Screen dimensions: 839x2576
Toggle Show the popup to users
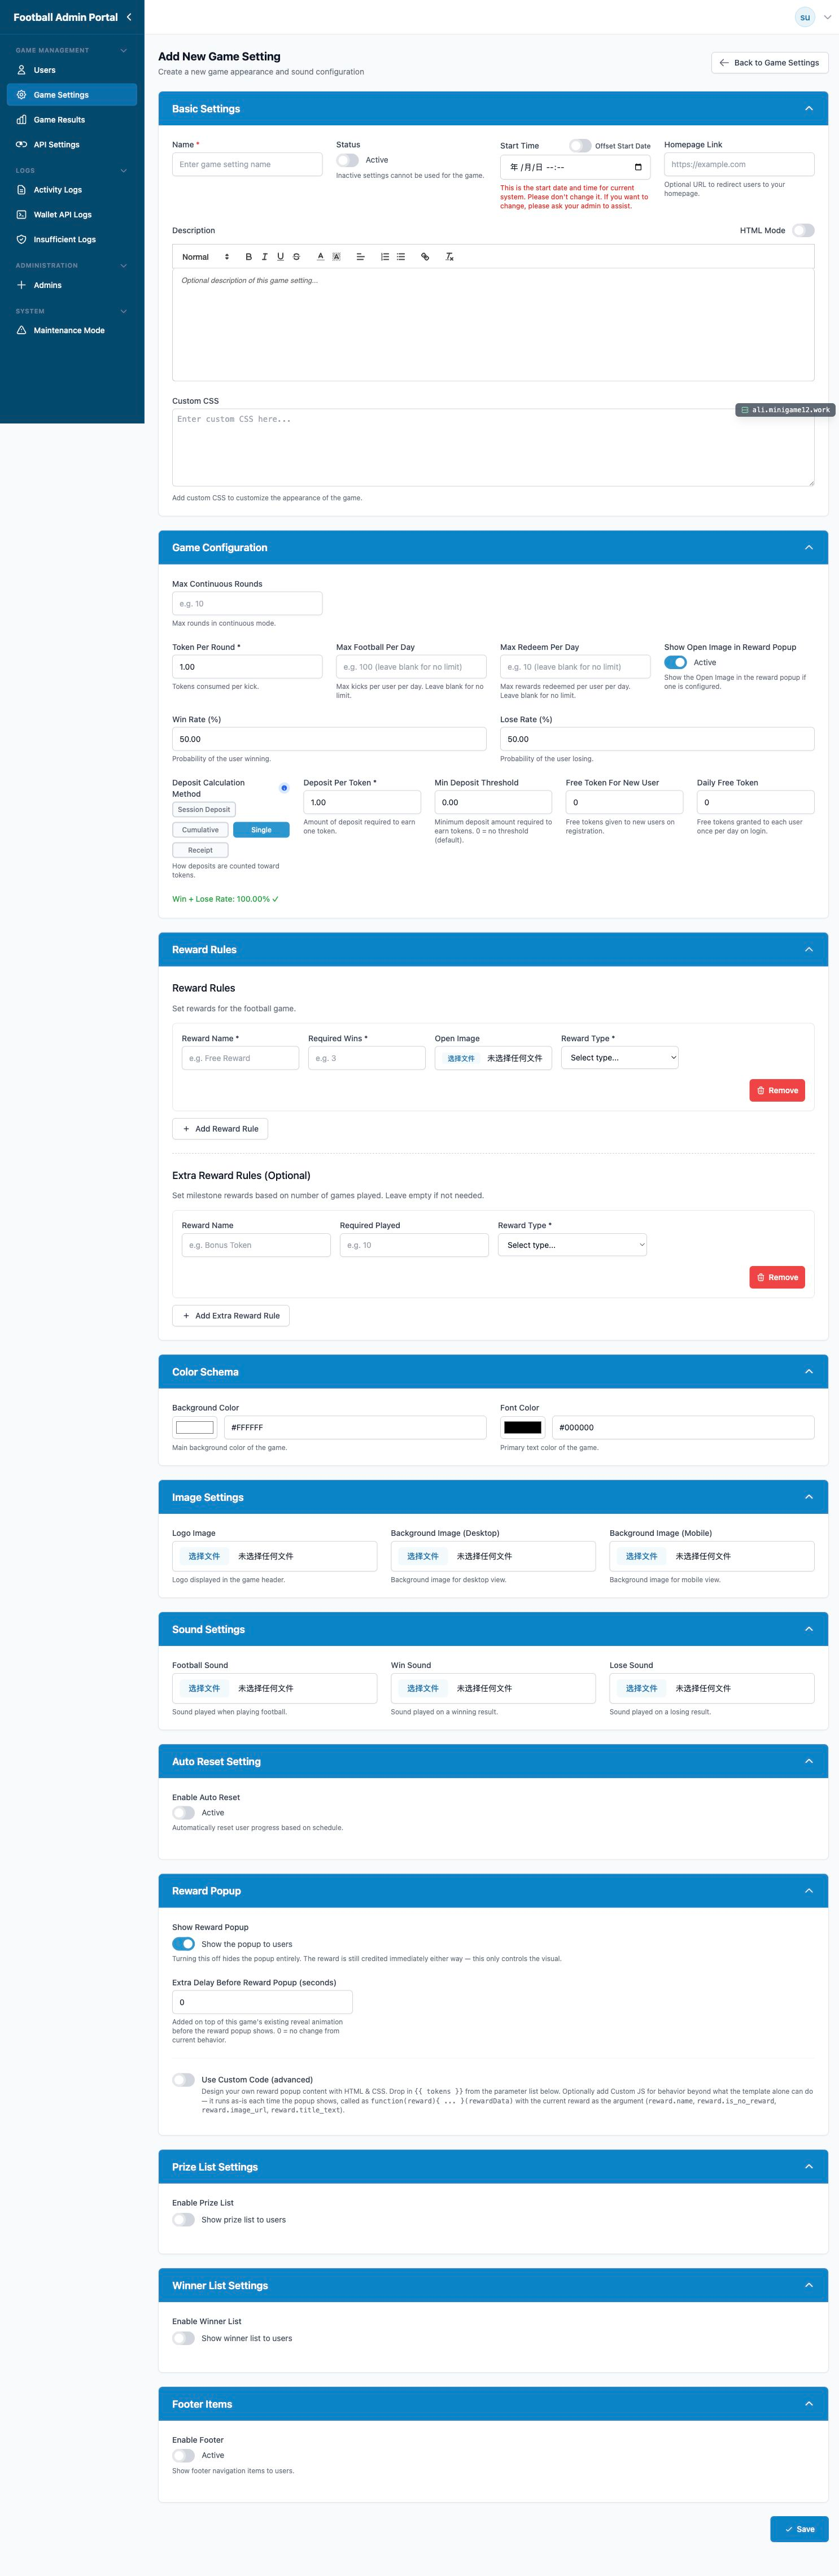[x=183, y=1944]
